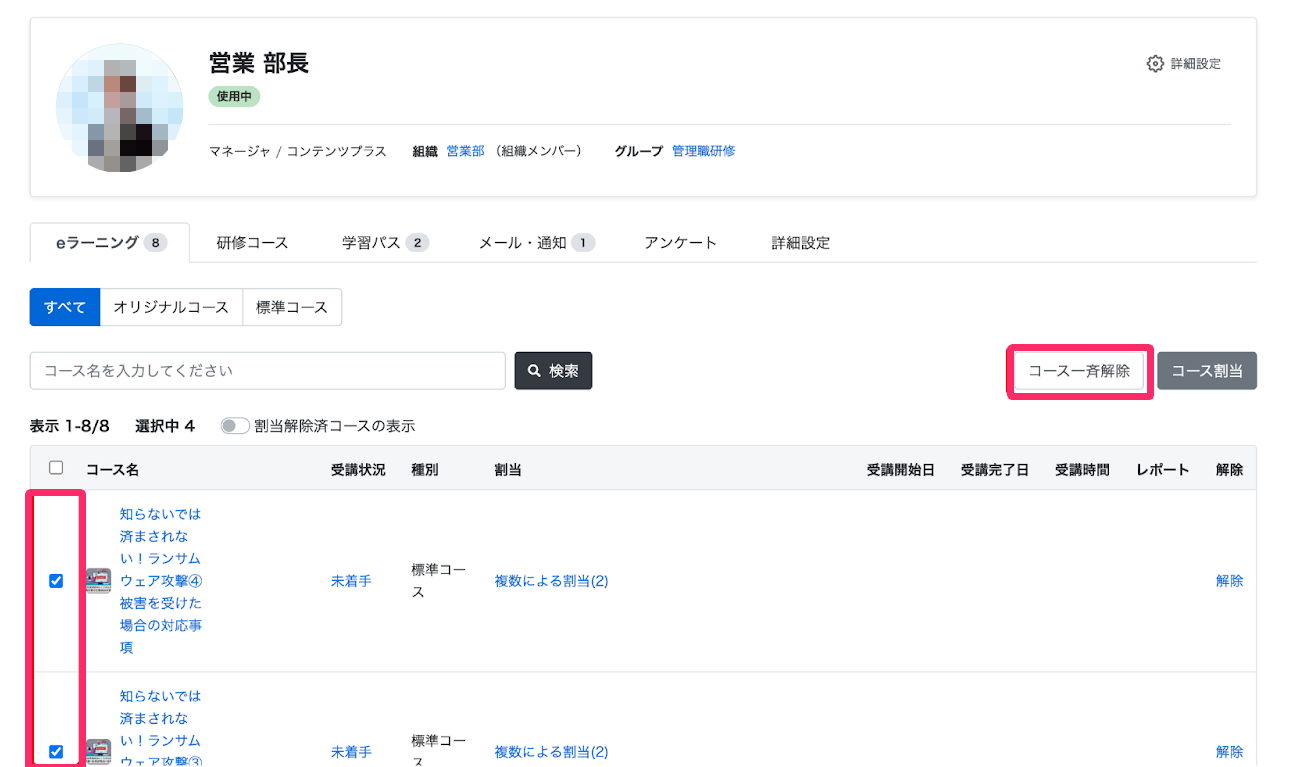The image size is (1291, 767).
Task: Click 未着手 status for ランサムウェア攻撃④
Action: [x=351, y=581]
